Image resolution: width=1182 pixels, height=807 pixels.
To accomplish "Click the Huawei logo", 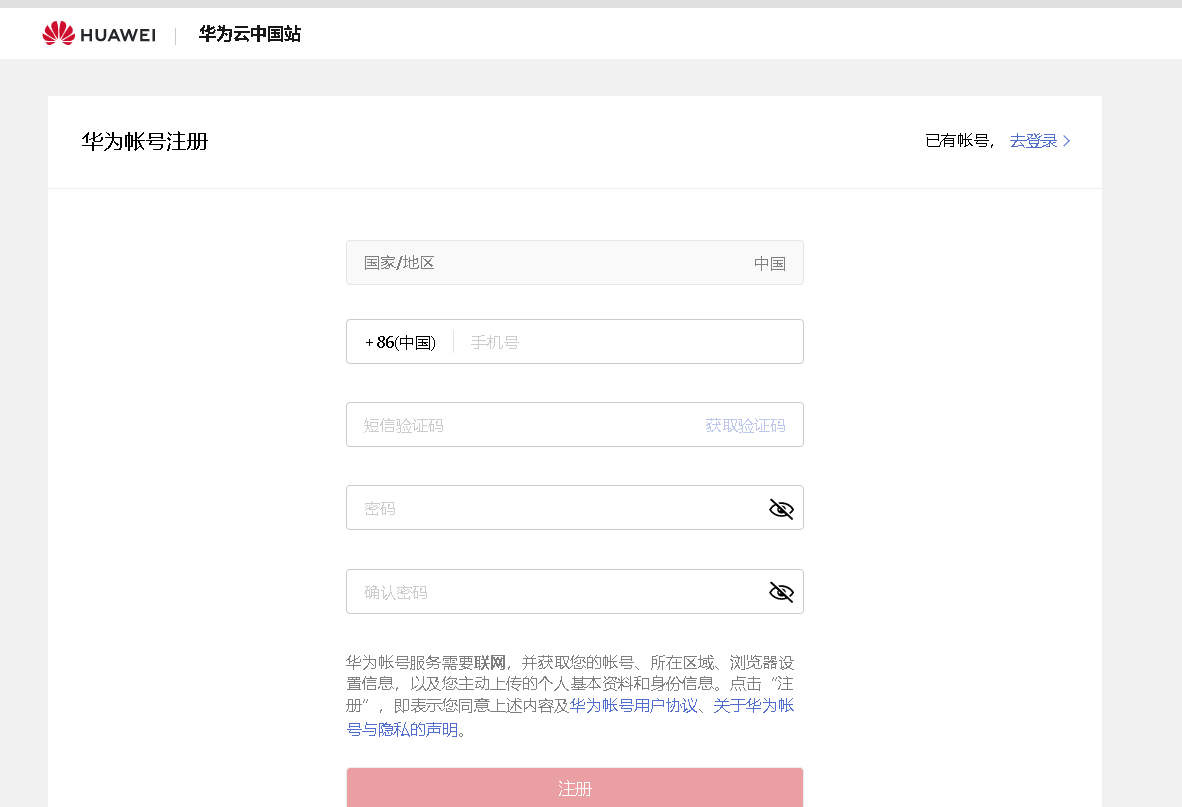I will pos(99,34).
